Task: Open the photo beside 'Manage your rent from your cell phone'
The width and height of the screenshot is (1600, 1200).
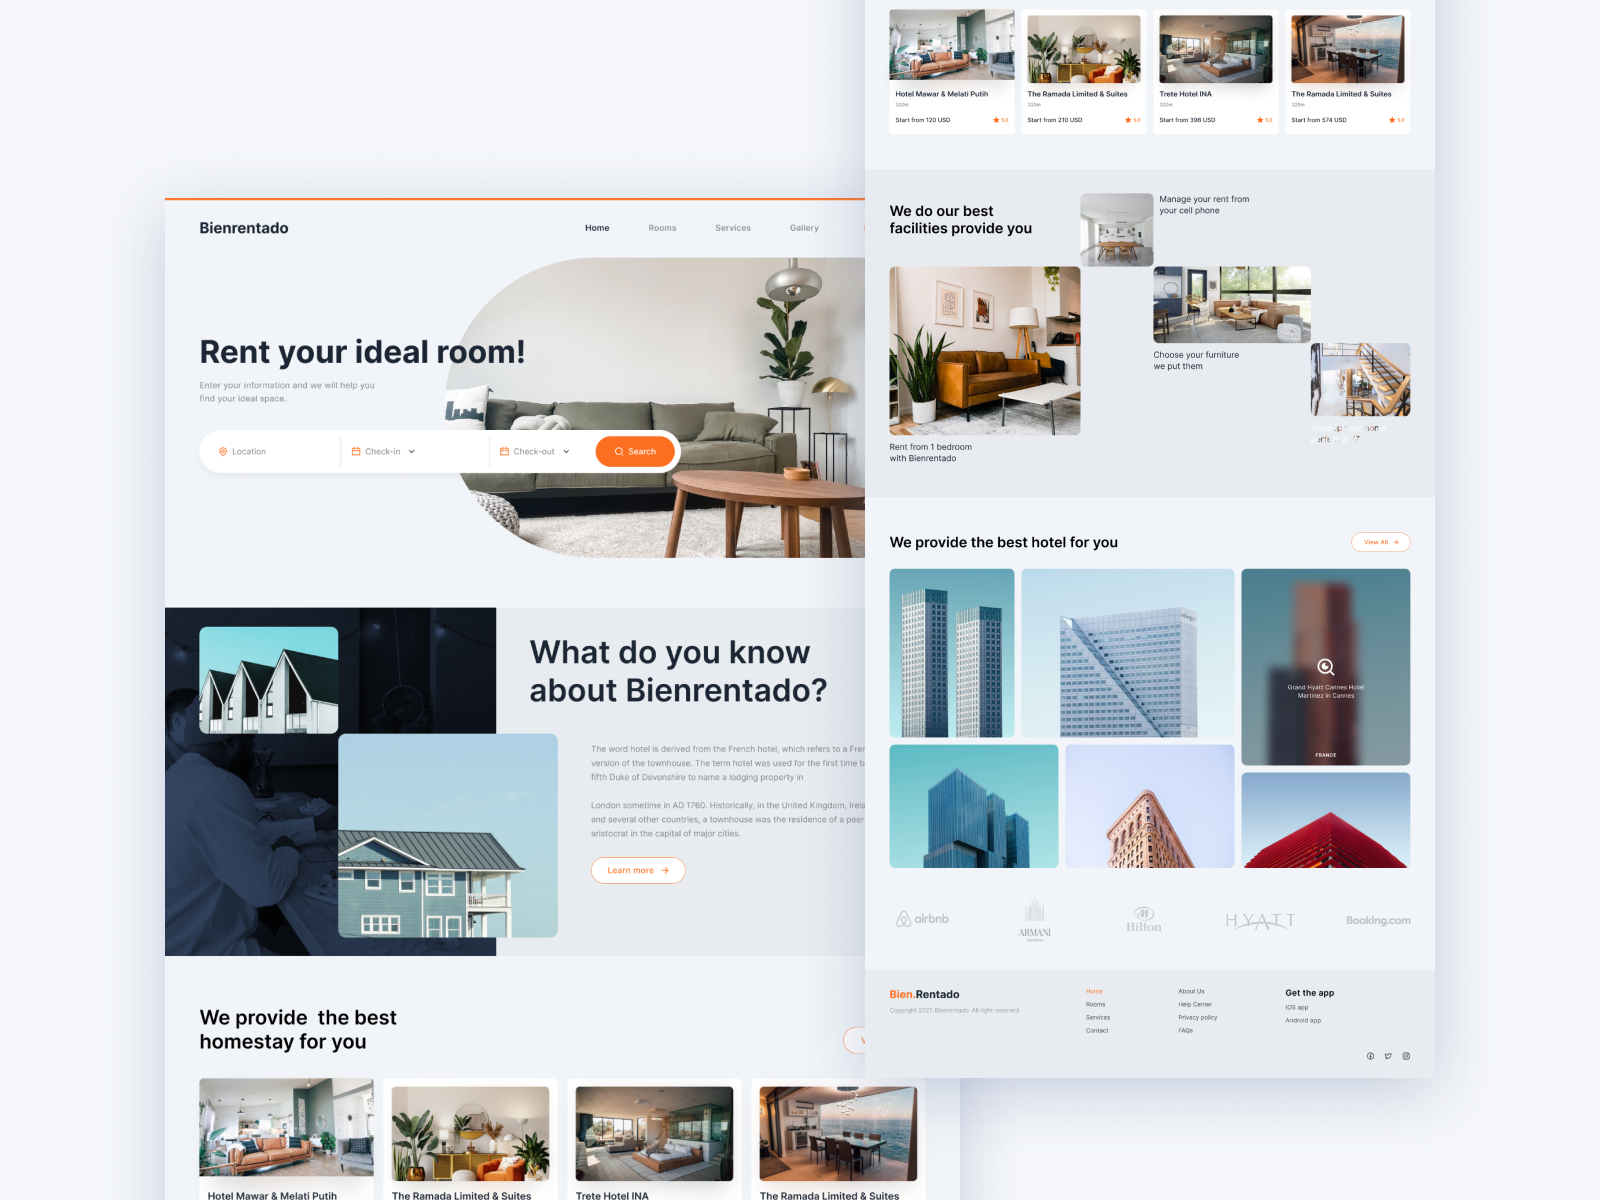Action: (x=1117, y=230)
